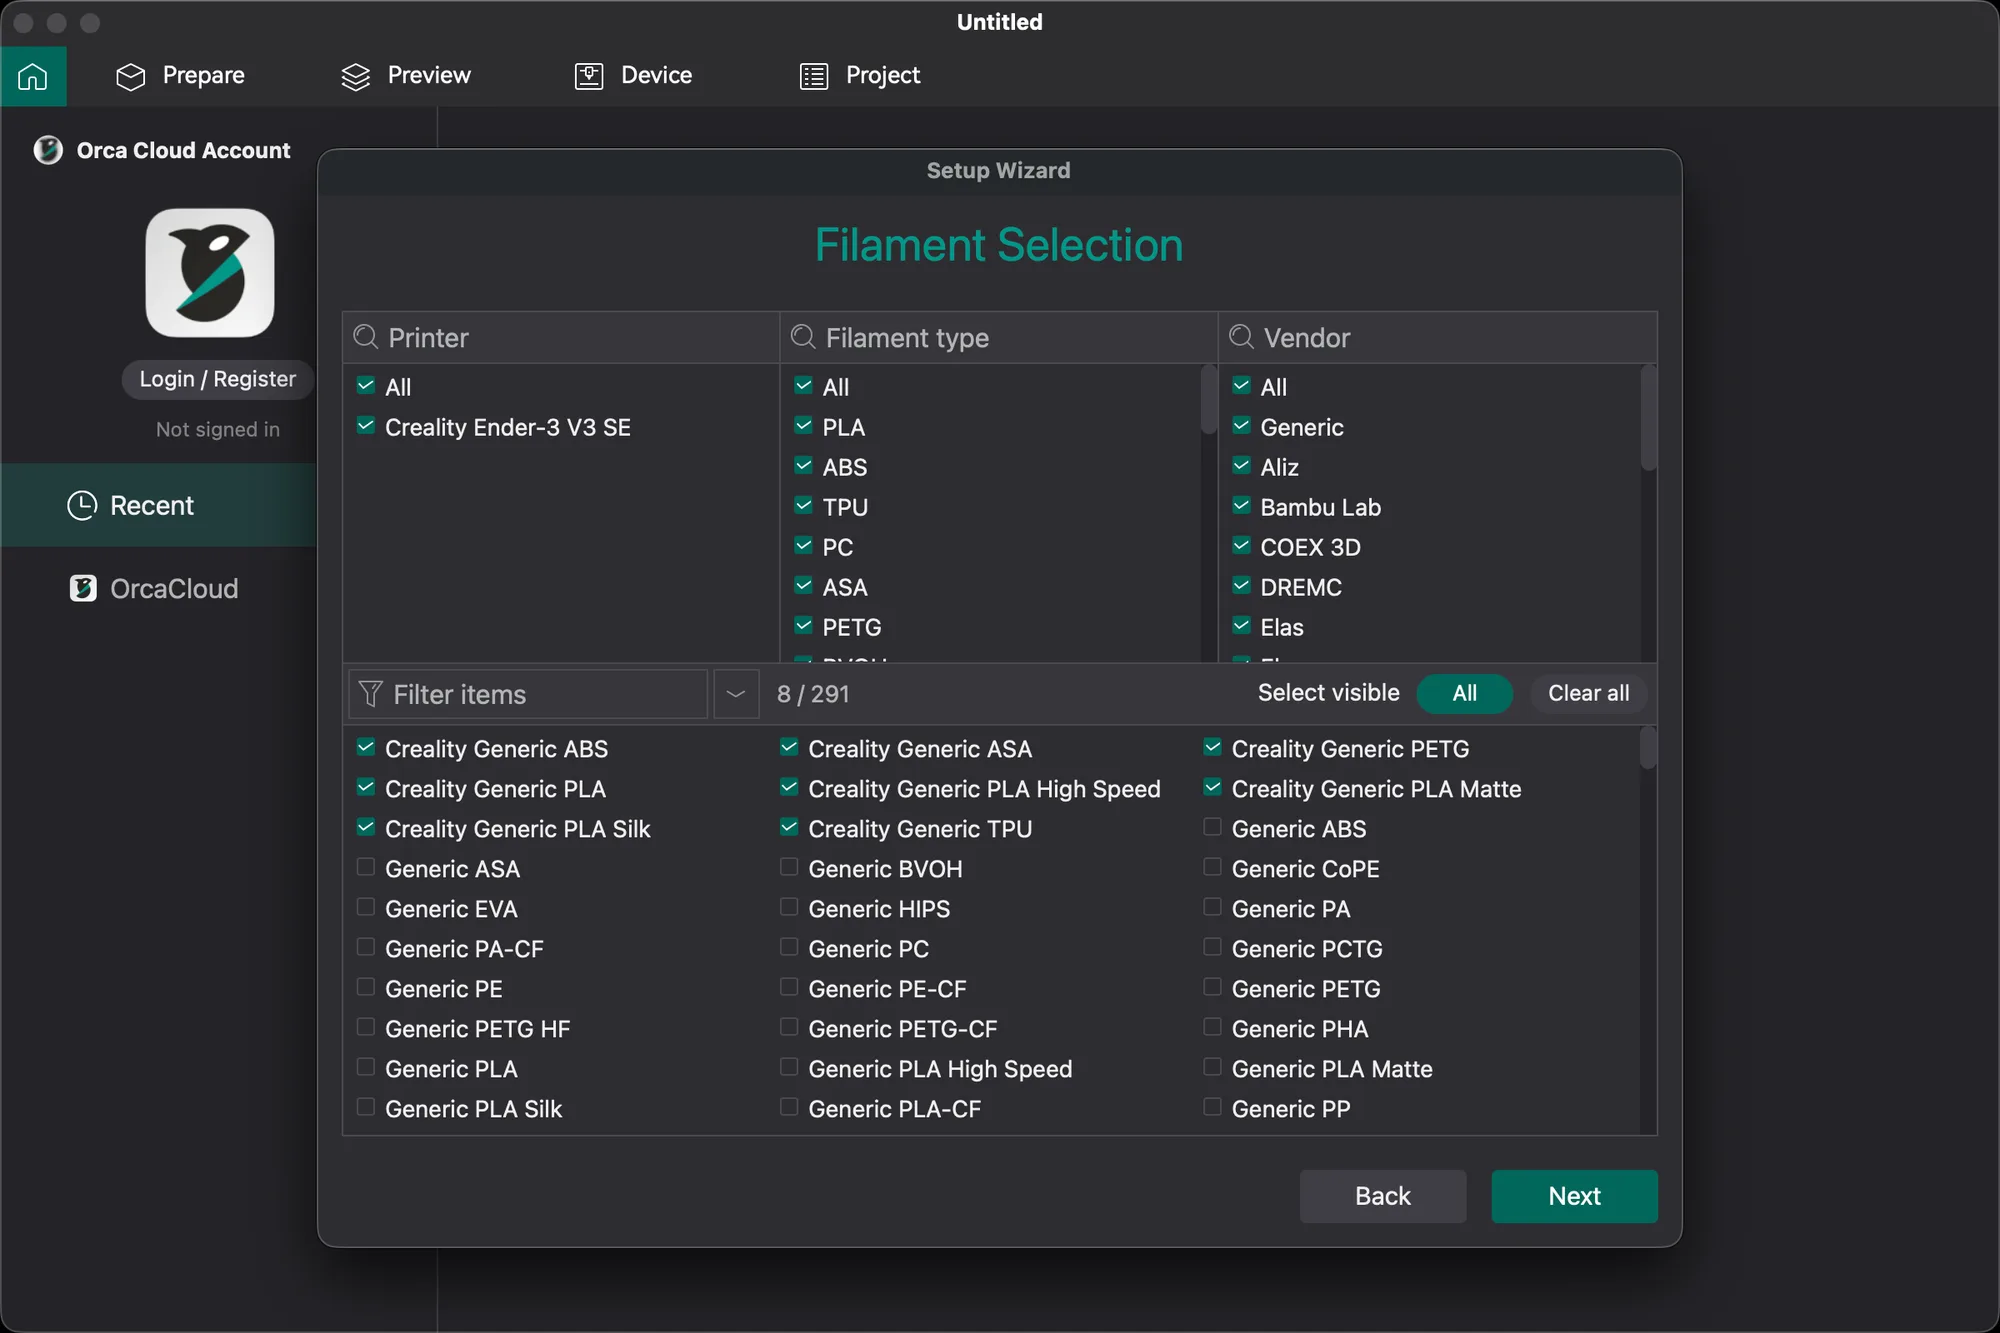
Task: Check Generic ABS filament
Action: coord(1213,828)
